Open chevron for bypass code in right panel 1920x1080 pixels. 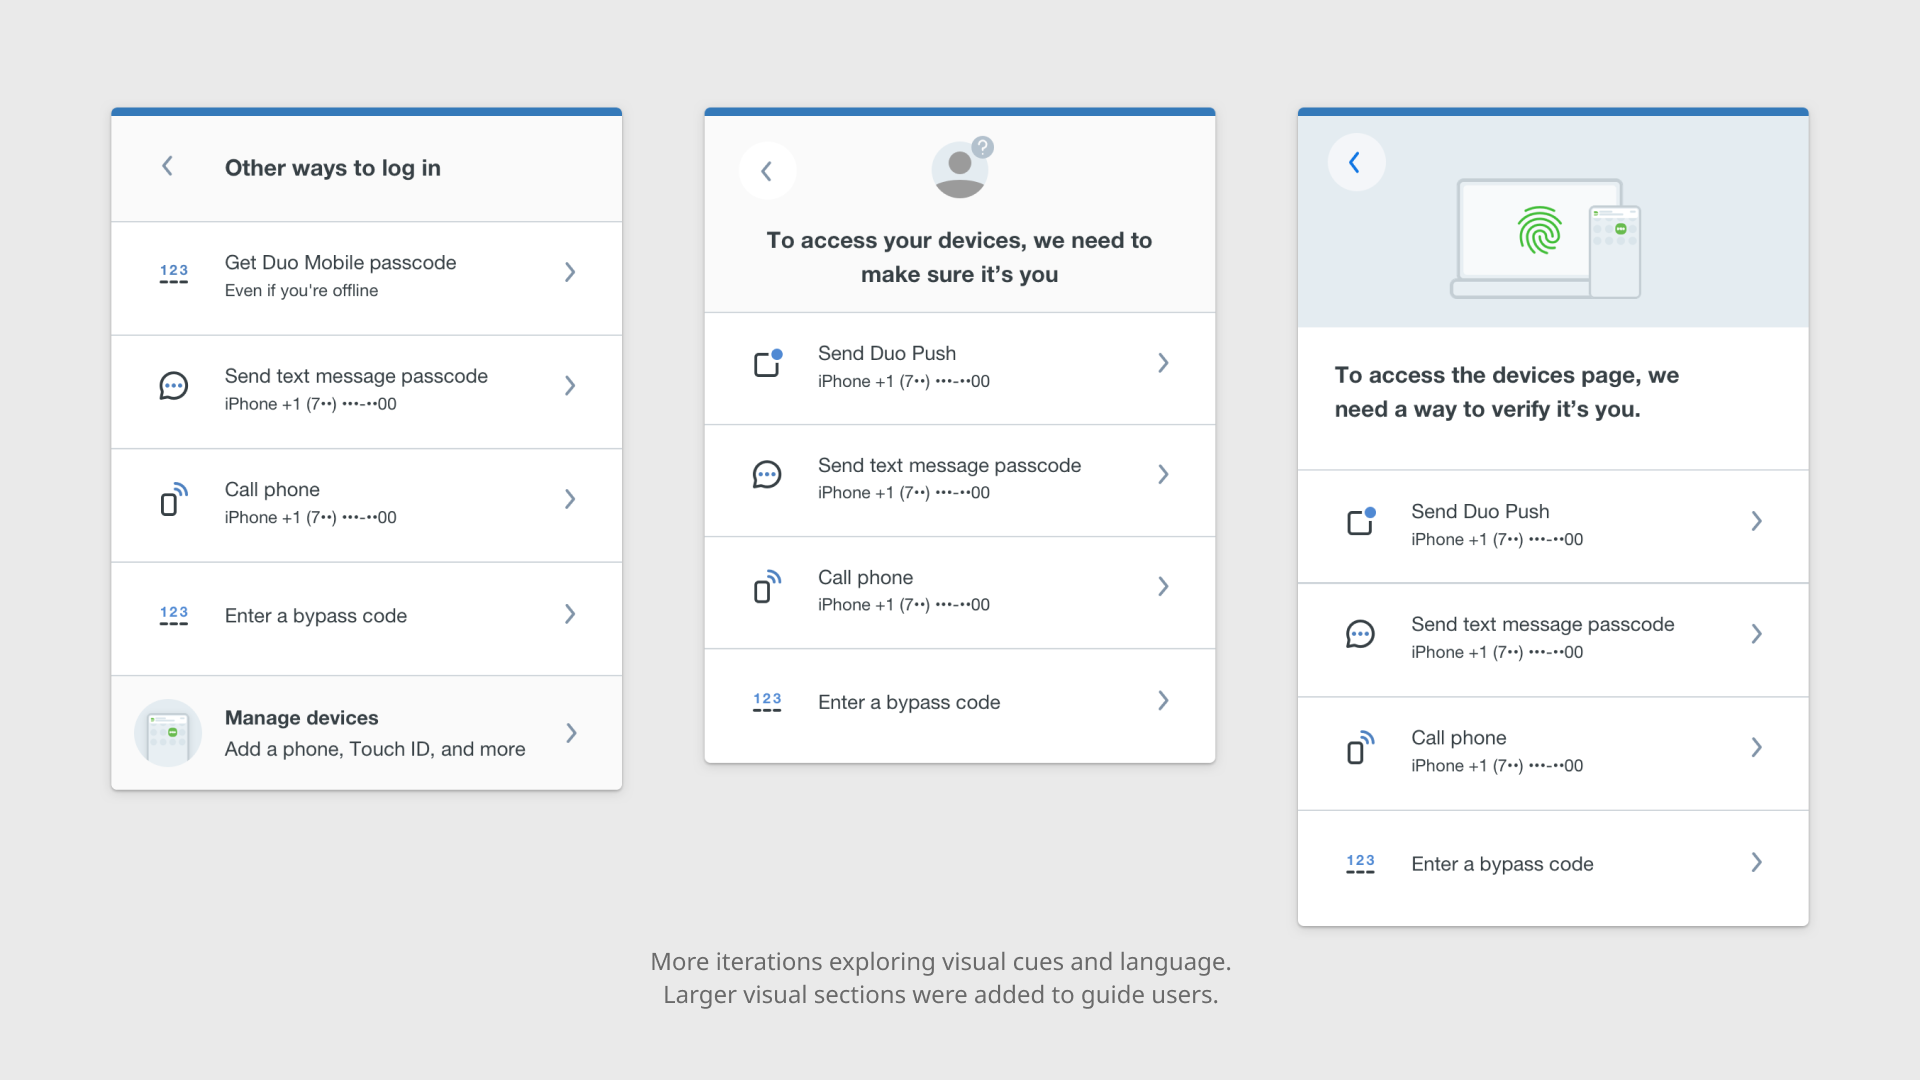pos(1757,862)
